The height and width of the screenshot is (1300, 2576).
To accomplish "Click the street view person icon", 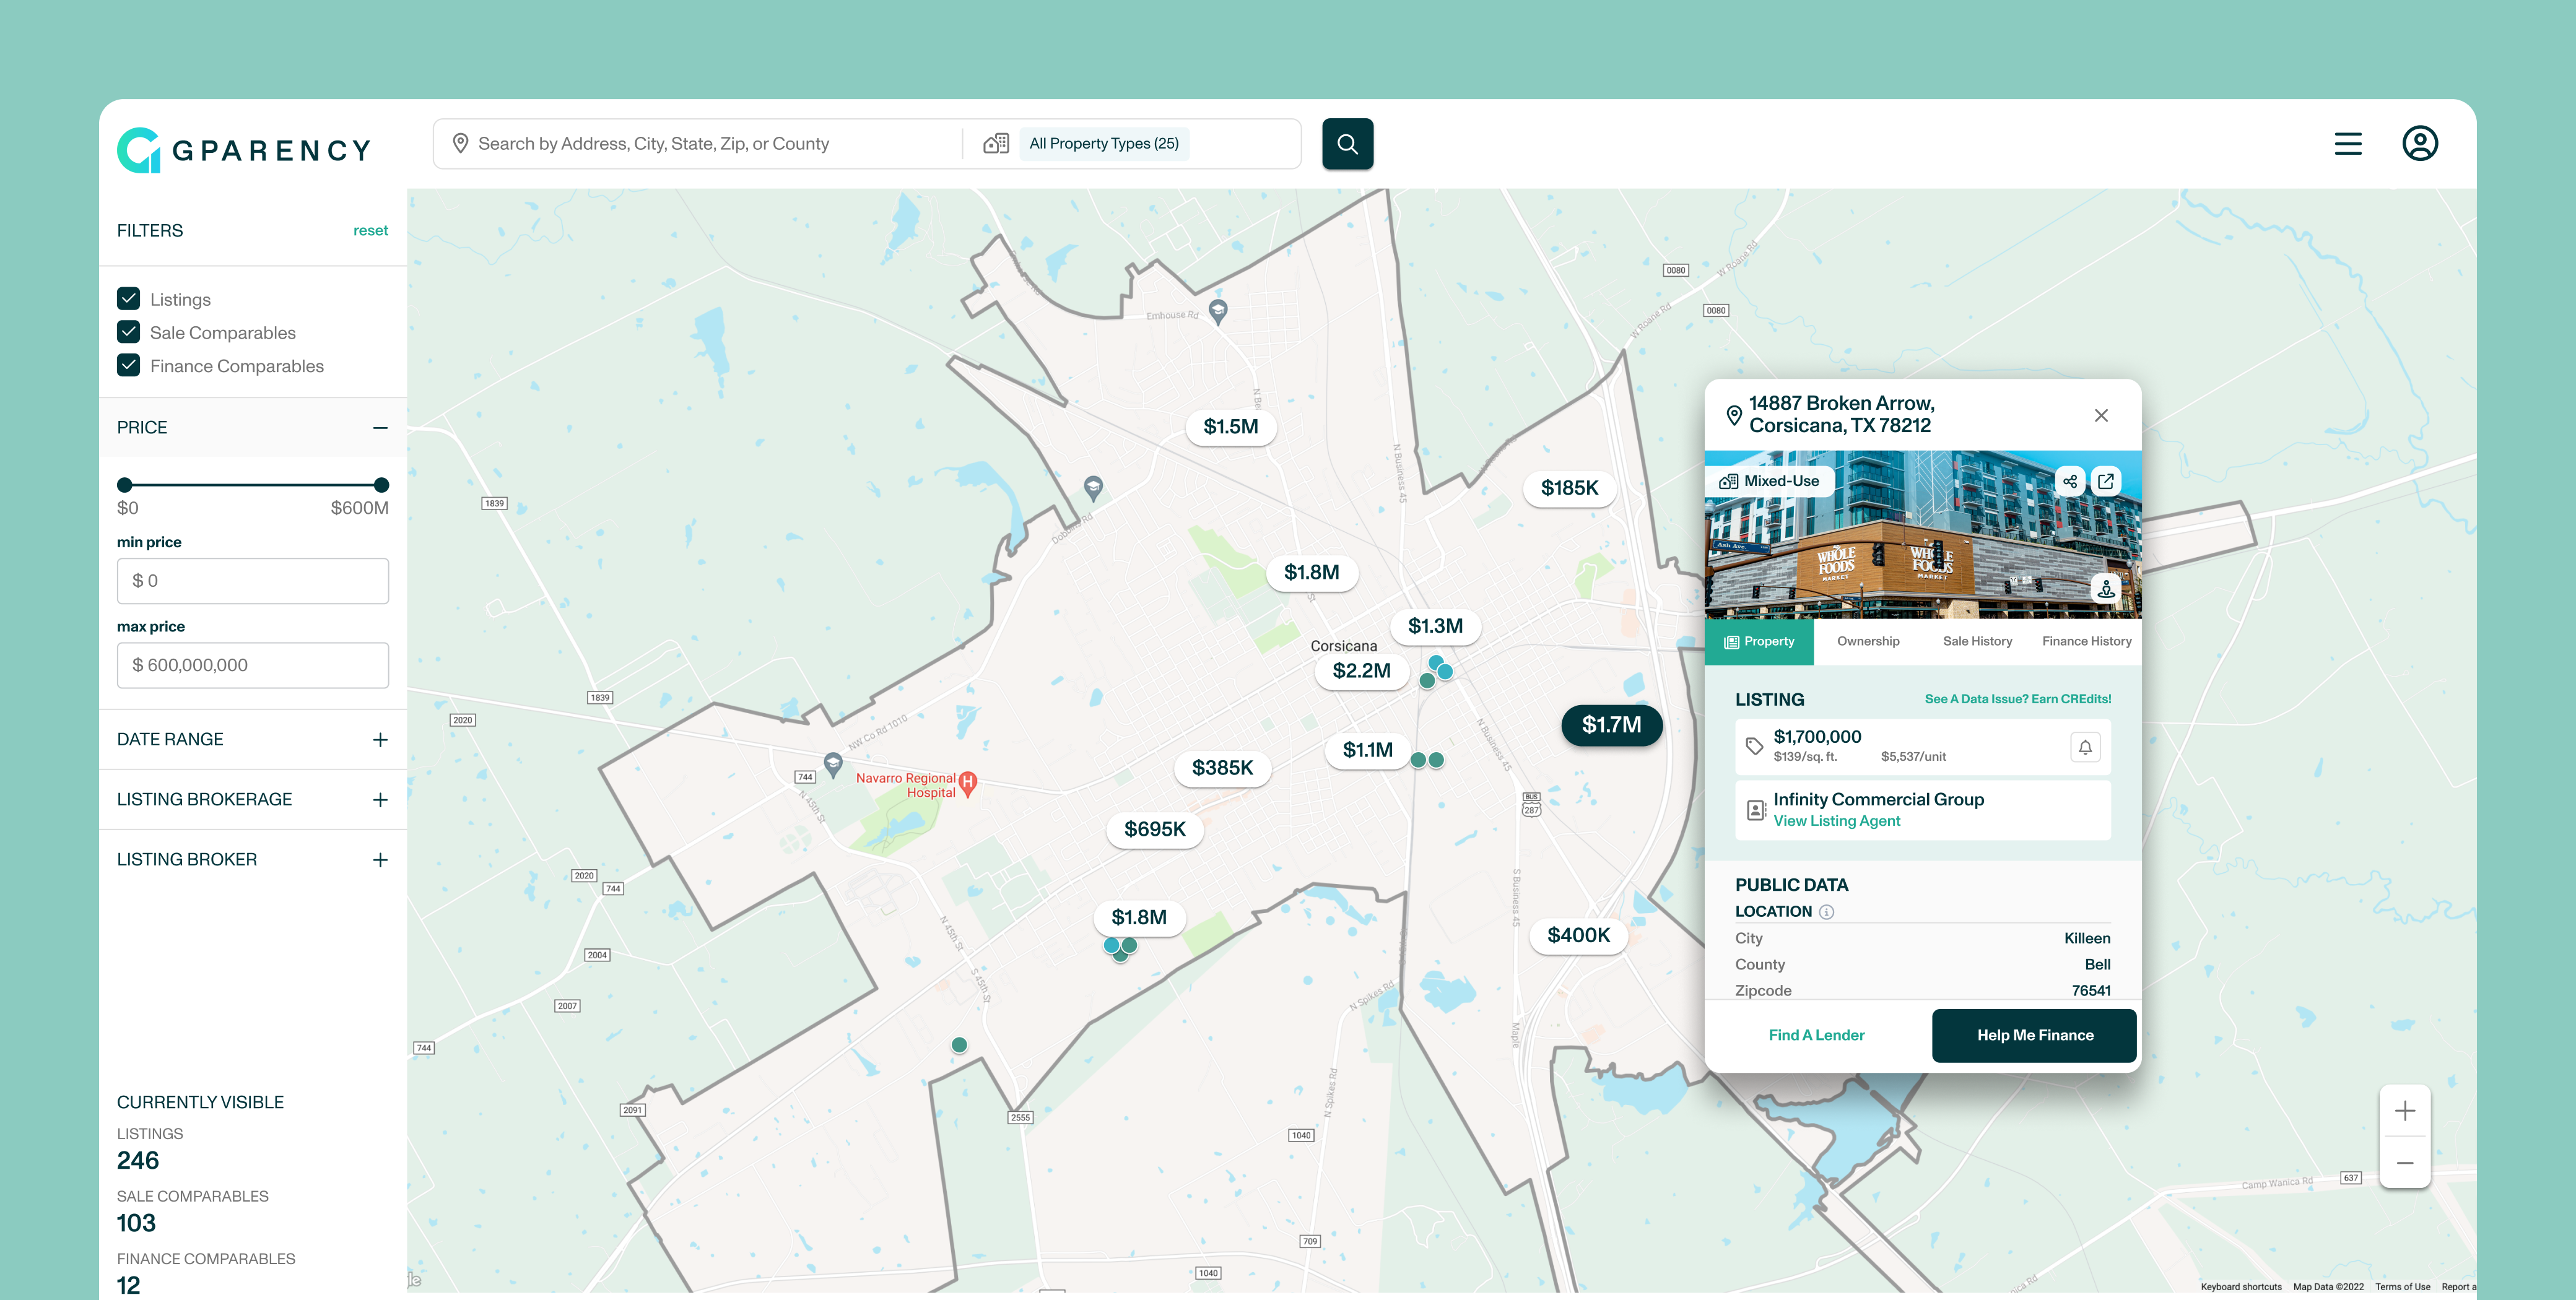I will [2106, 588].
